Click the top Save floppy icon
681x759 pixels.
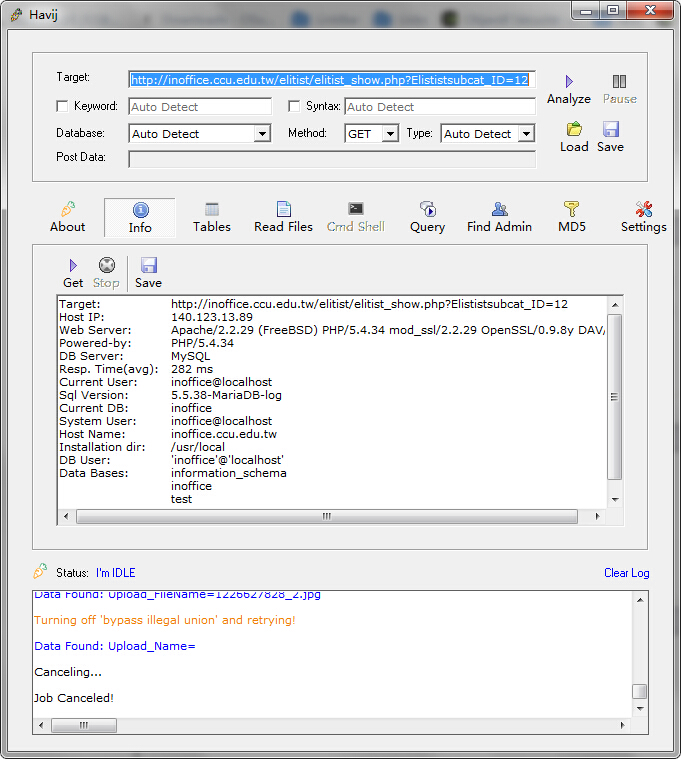(610, 129)
